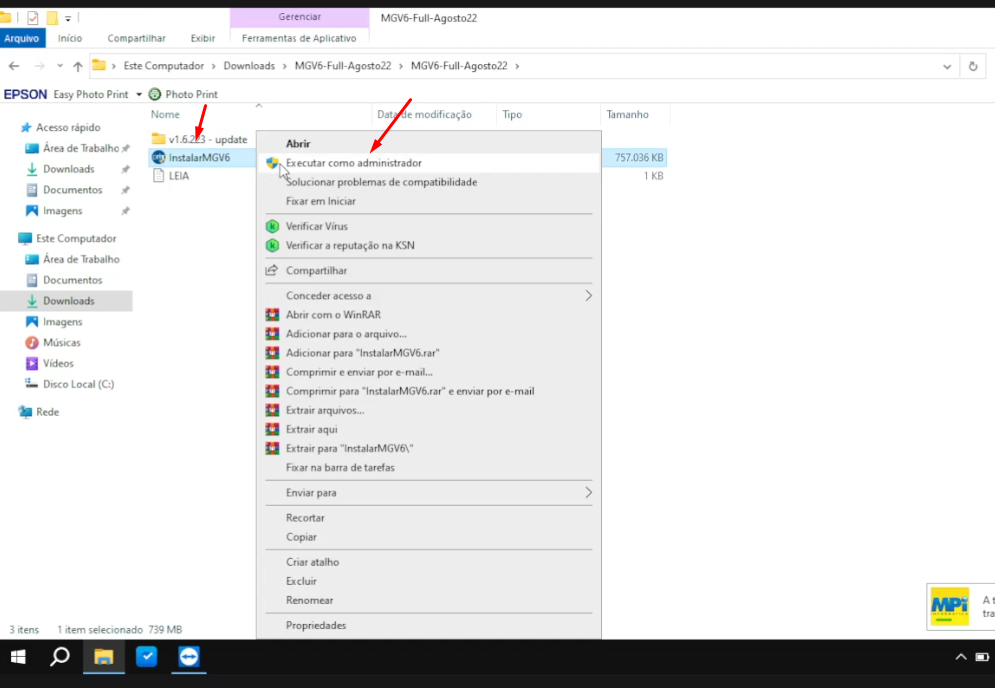Sort by the Tamanho column header
995x688 pixels.
click(x=627, y=114)
